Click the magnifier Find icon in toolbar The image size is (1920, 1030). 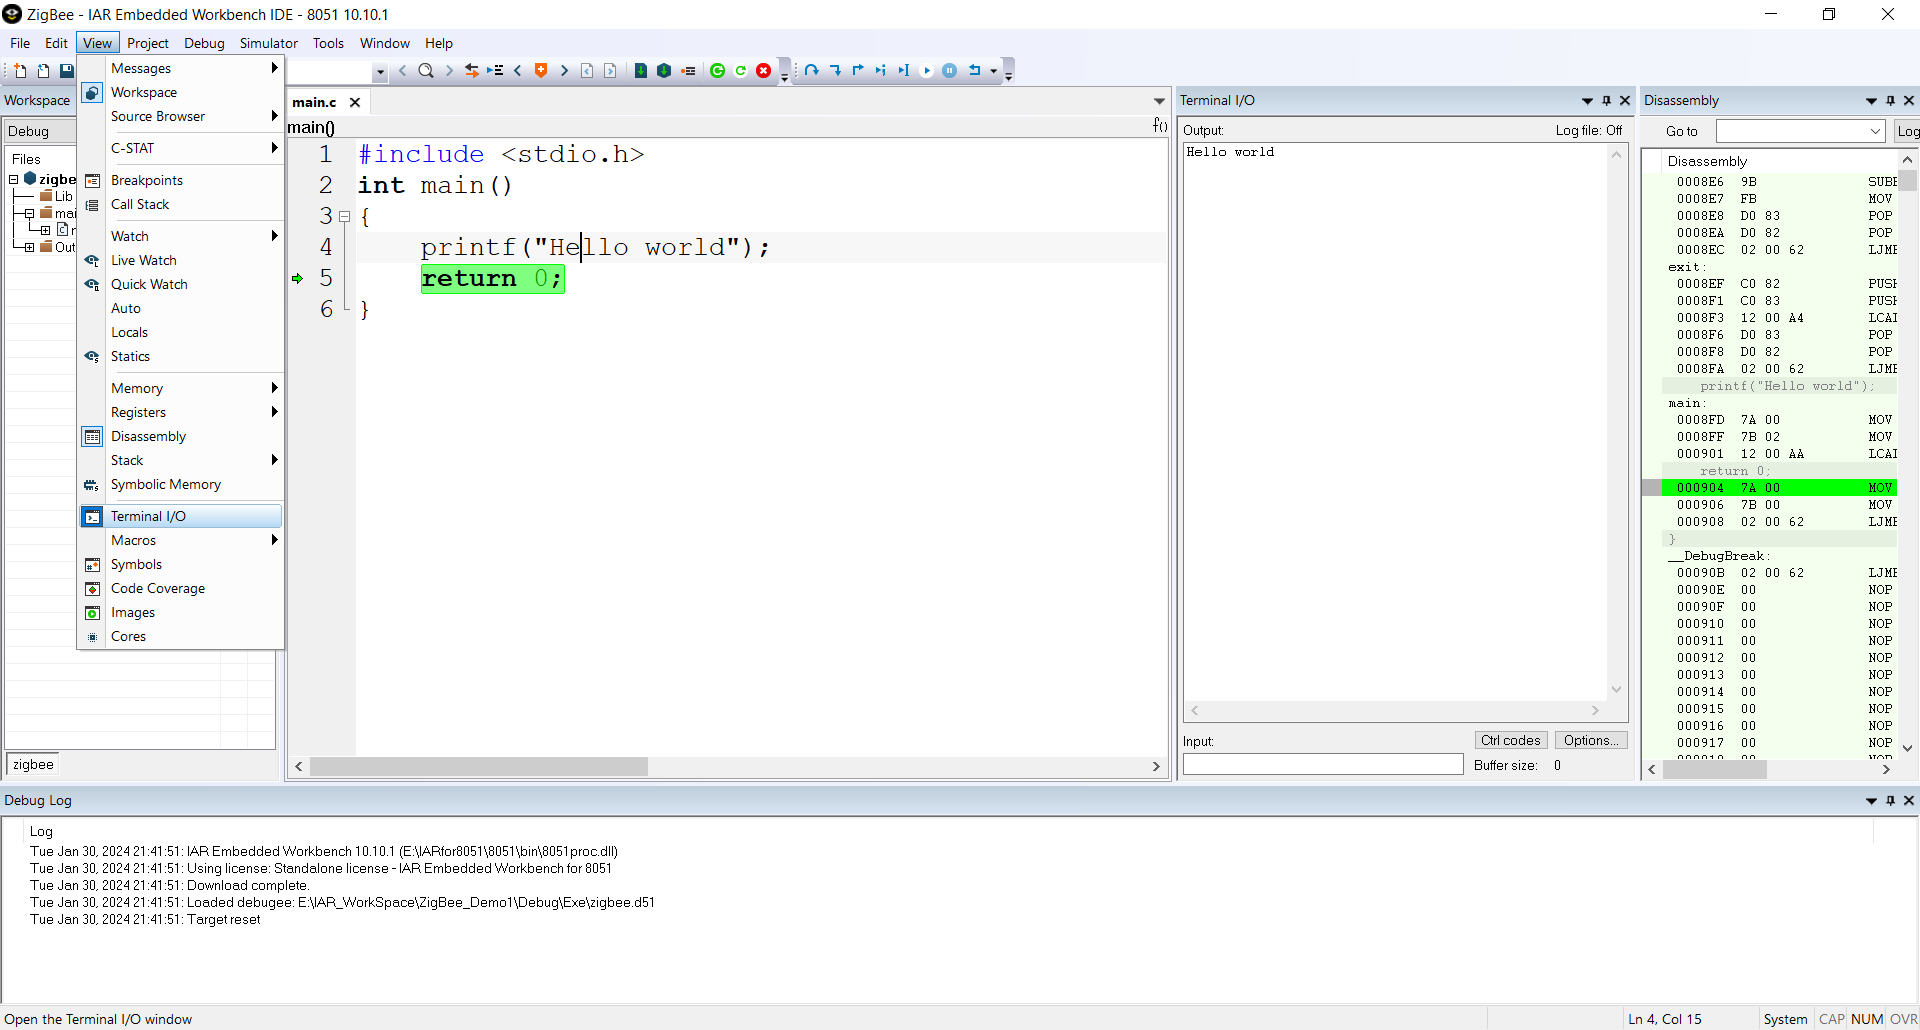point(426,70)
